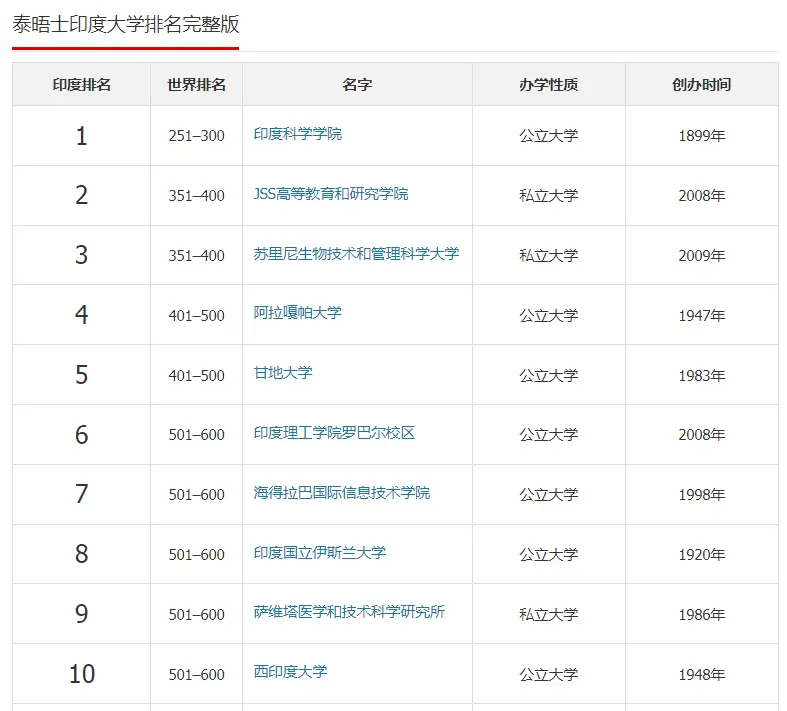Open the 印度科学学院 link
The width and height of the screenshot is (787, 711).
[x=298, y=134]
